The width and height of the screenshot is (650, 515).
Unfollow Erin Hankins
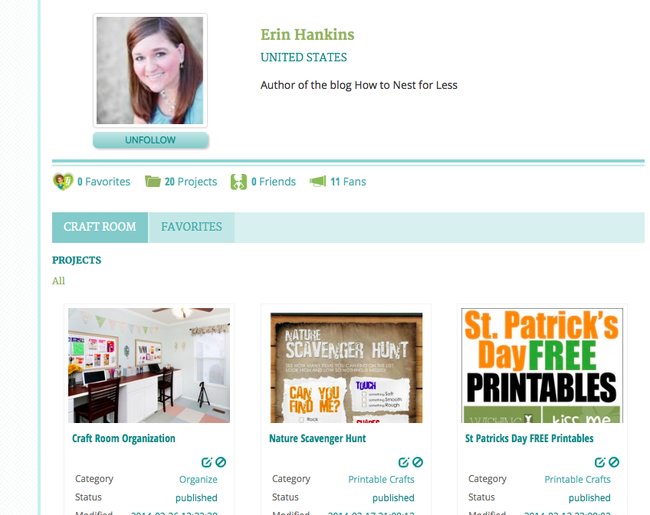pyautogui.click(x=150, y=140)
